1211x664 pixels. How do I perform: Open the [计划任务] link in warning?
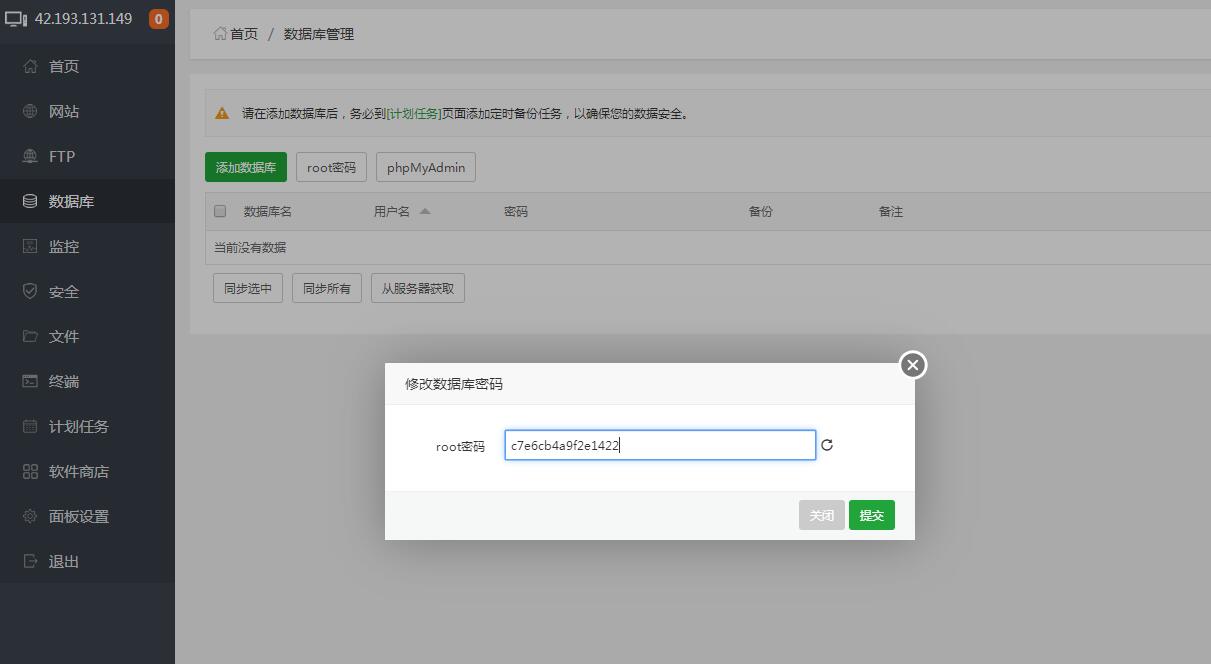(414, 113)
